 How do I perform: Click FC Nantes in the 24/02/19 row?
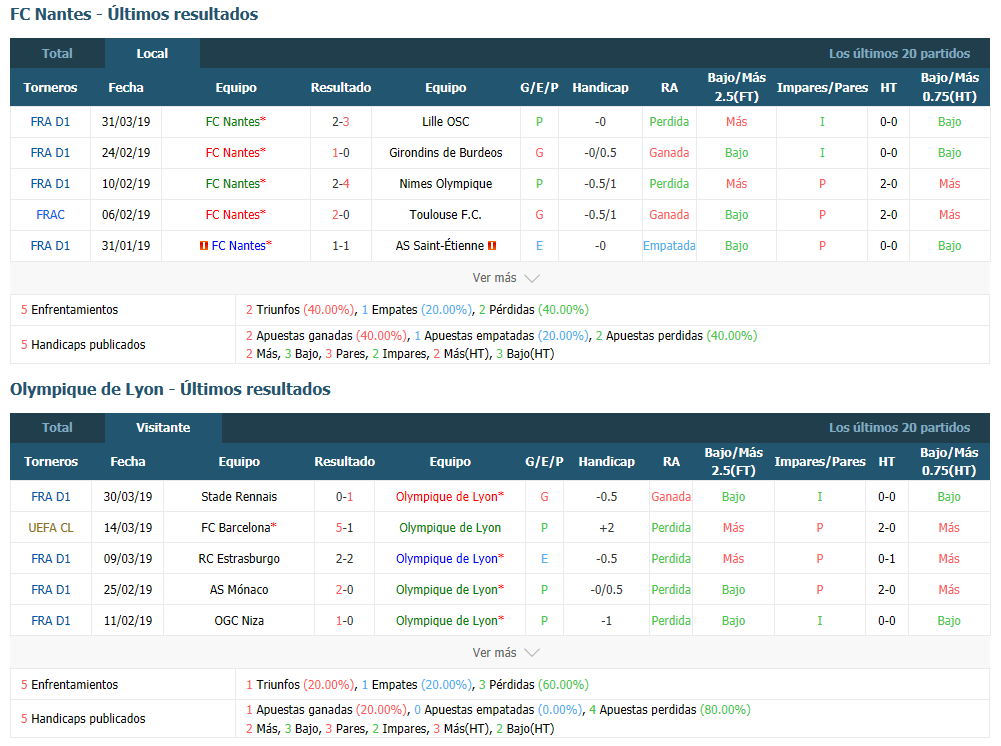point(233,153)
